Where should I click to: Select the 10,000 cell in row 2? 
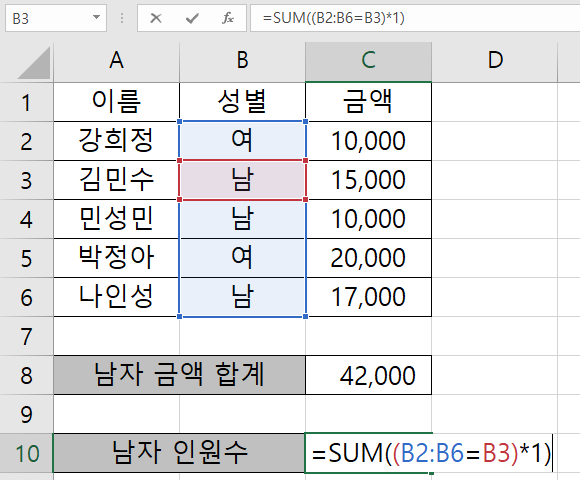tap(368, 141)
